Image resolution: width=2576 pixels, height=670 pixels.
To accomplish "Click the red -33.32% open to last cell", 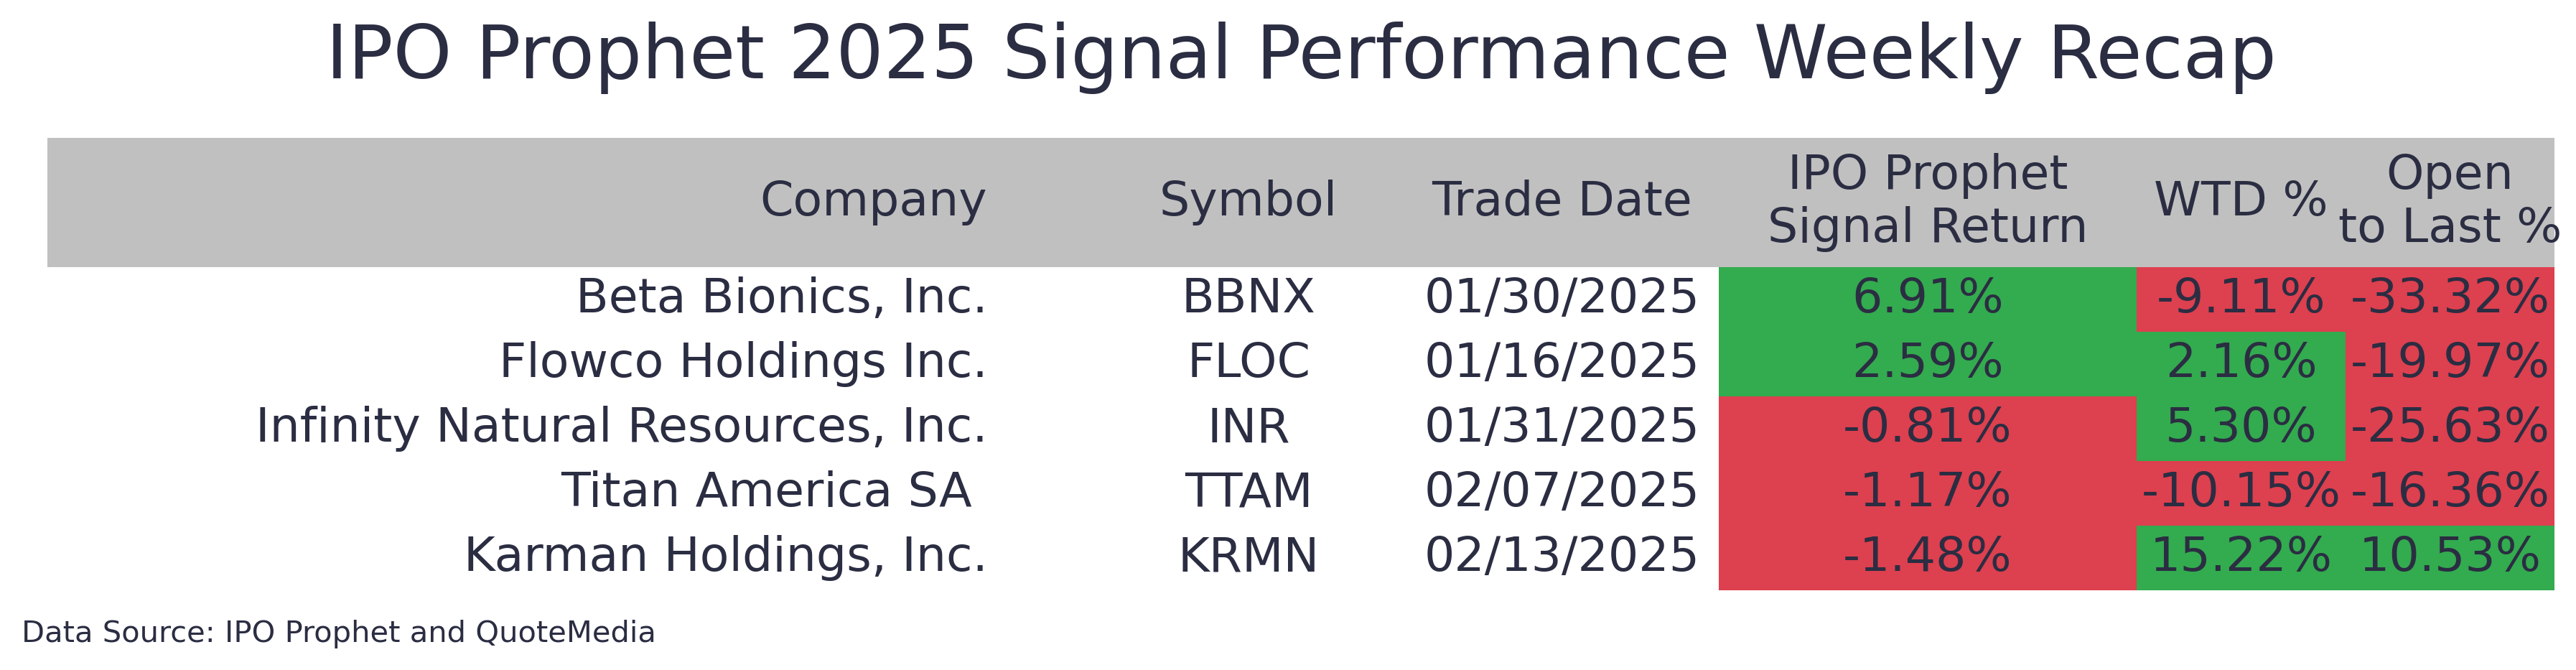I will [x=2449, y=297].
